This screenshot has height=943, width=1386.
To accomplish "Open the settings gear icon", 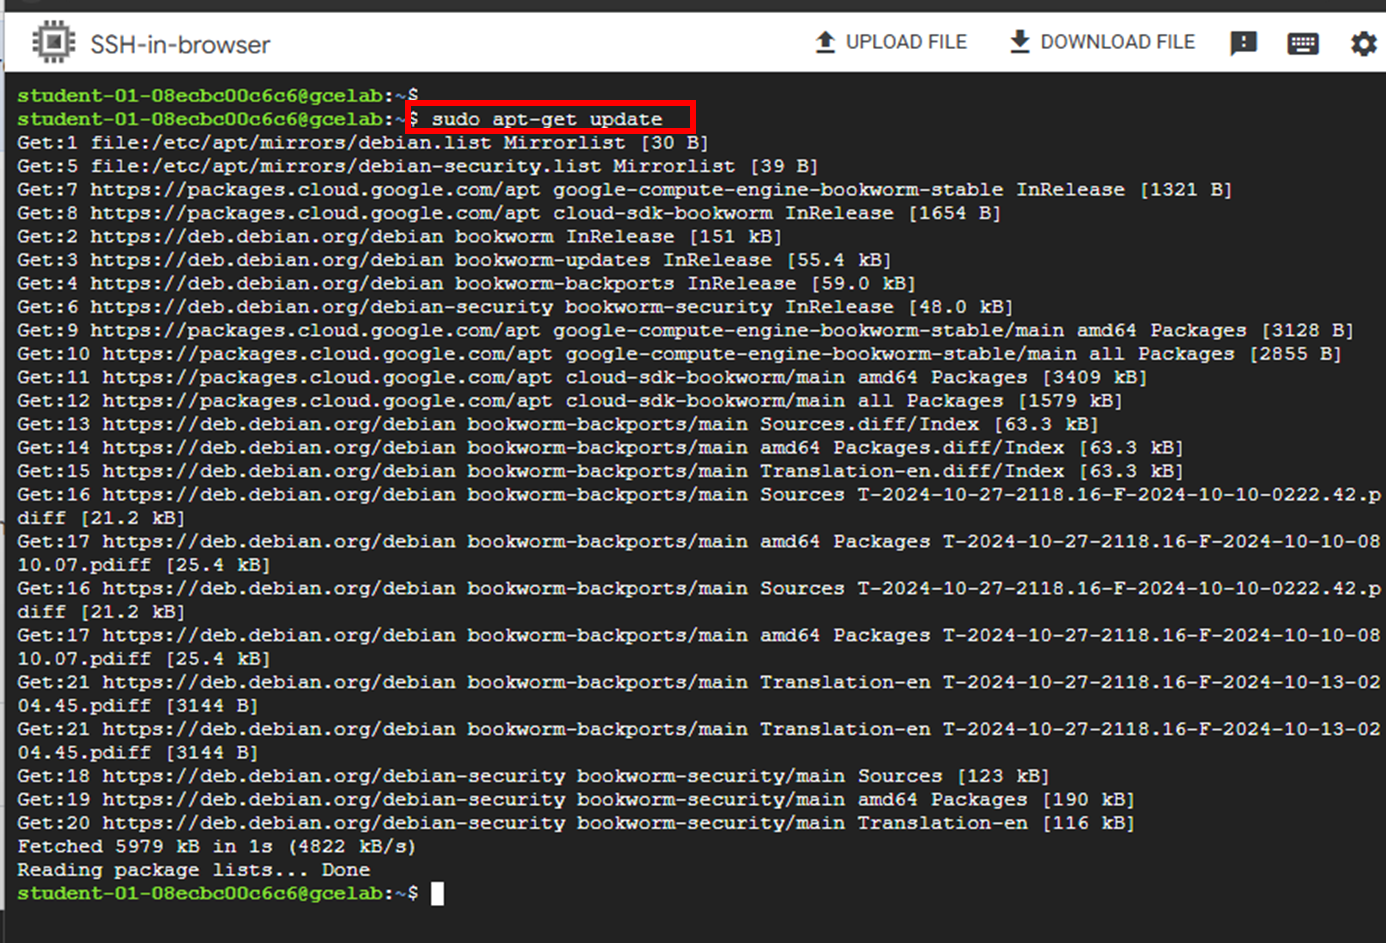I will [1363, 43].
